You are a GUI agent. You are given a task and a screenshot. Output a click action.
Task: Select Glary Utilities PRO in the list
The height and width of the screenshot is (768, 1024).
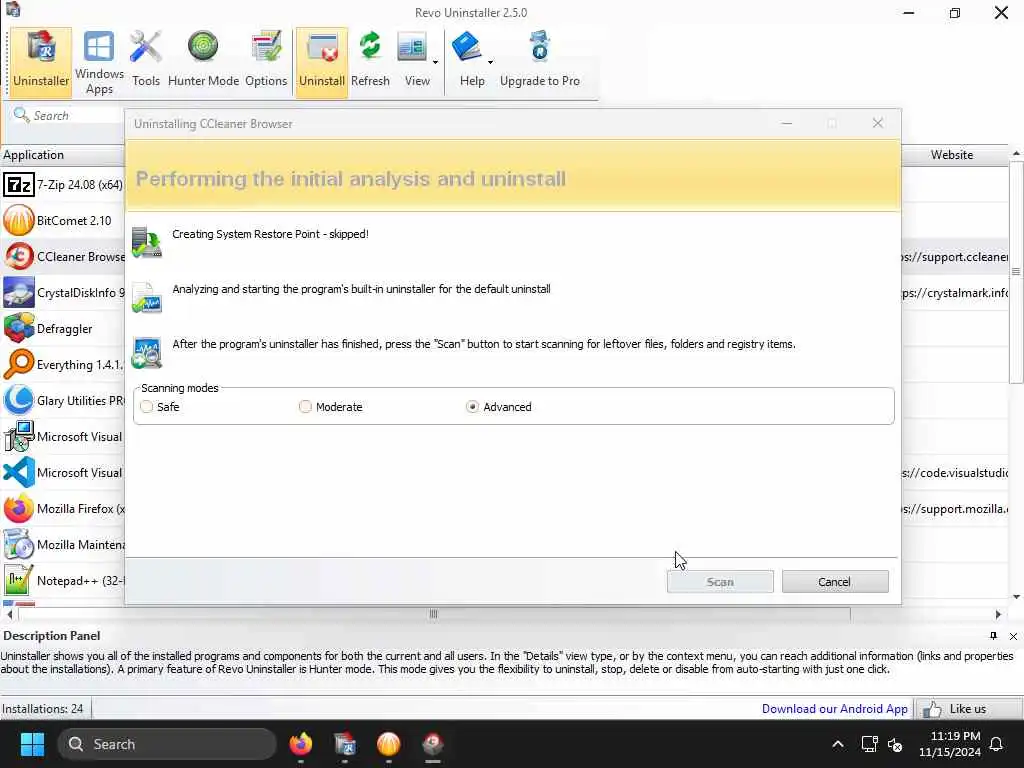point(63,400)
